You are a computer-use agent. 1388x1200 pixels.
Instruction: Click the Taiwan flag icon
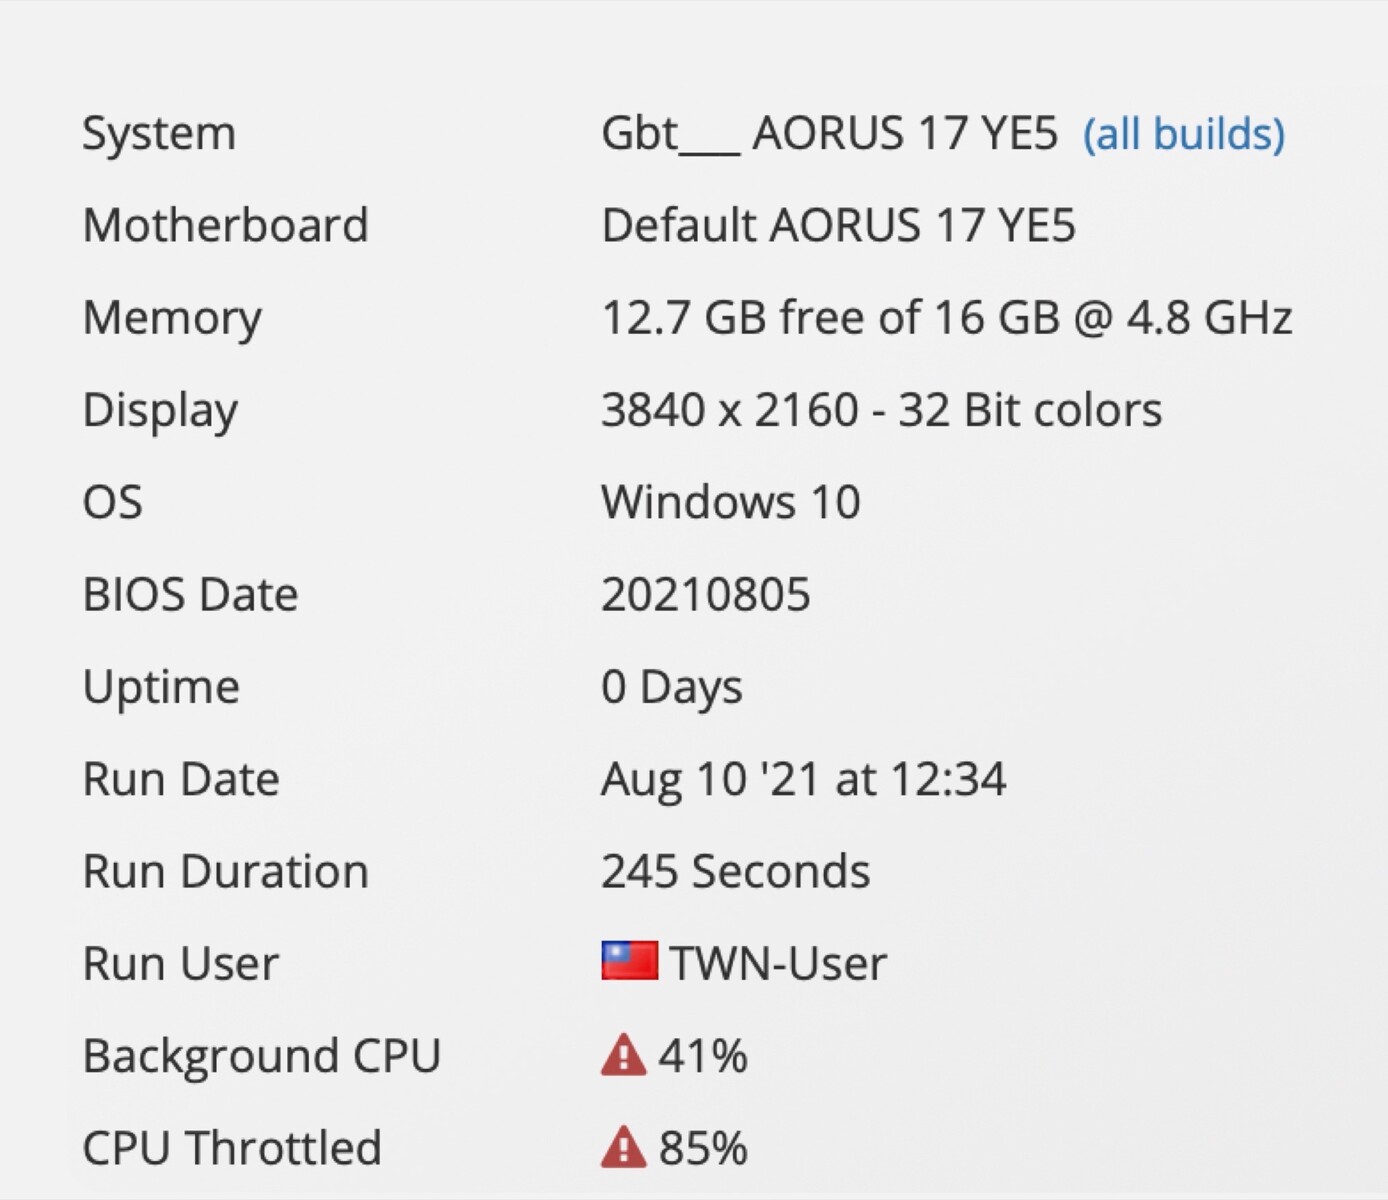point(629,961)
